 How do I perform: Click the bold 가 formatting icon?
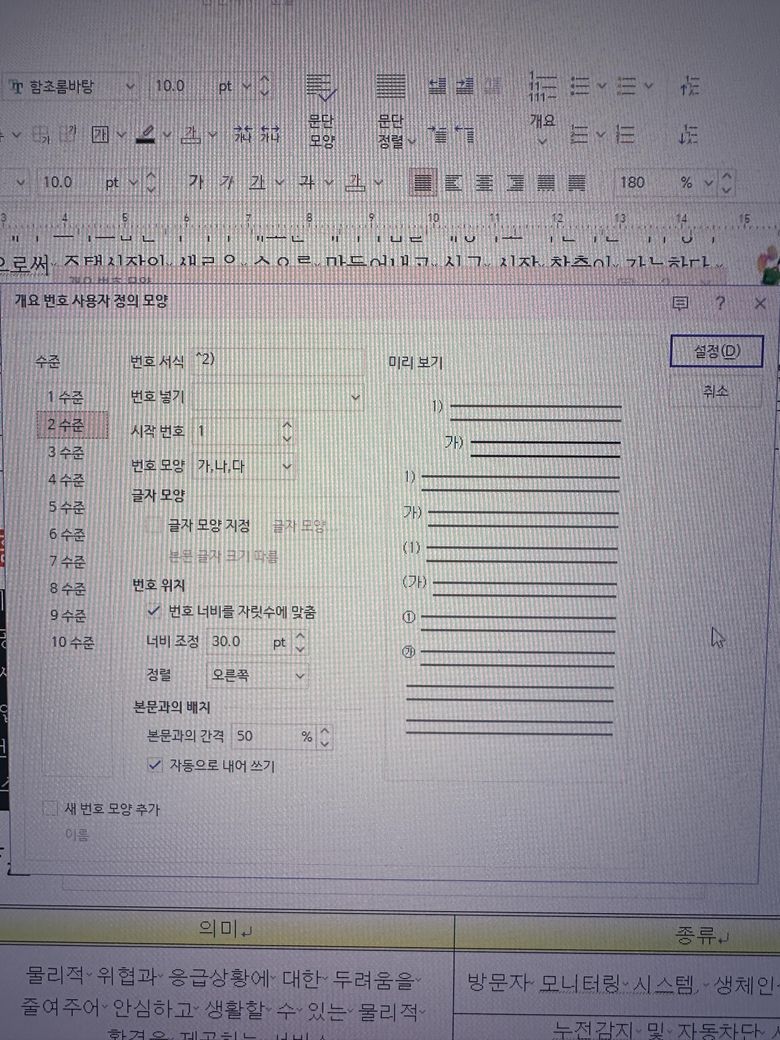[195, 182]
